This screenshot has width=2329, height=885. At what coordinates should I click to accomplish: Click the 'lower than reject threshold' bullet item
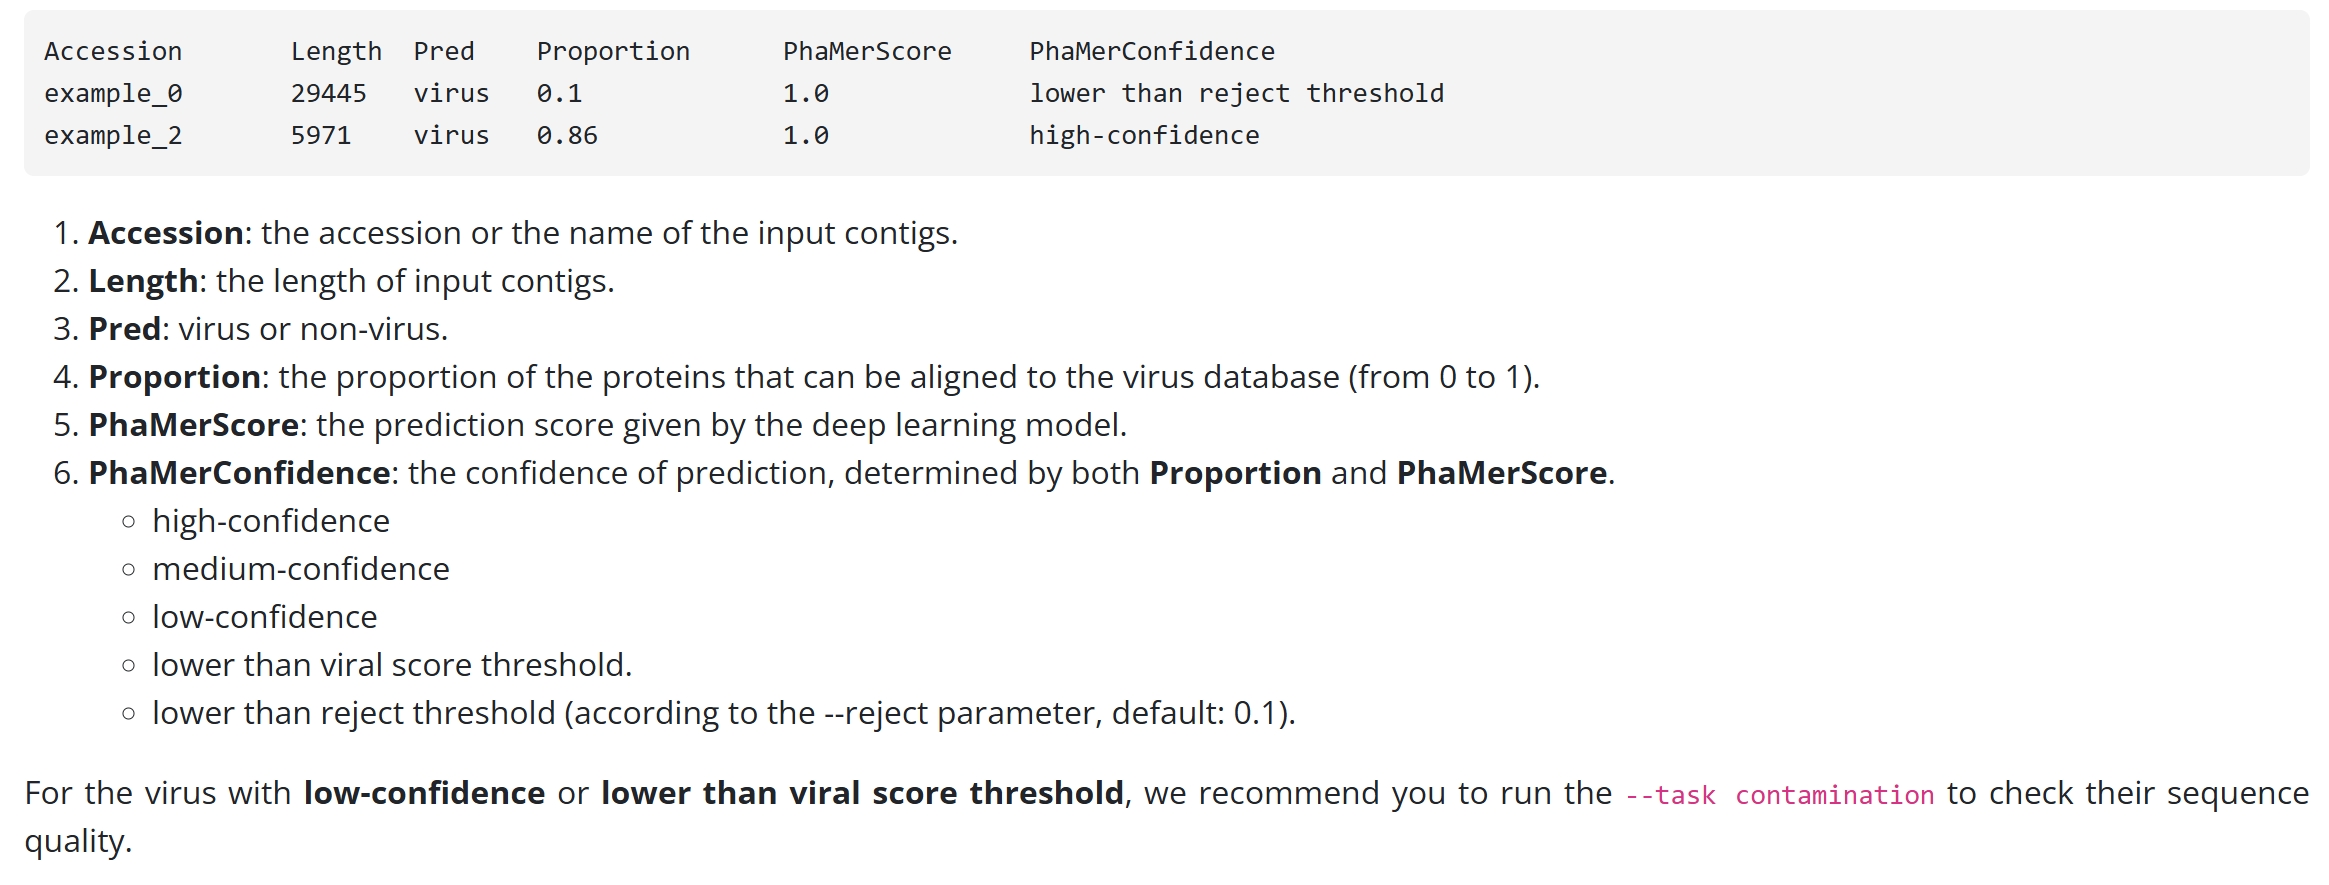point(724,713)
